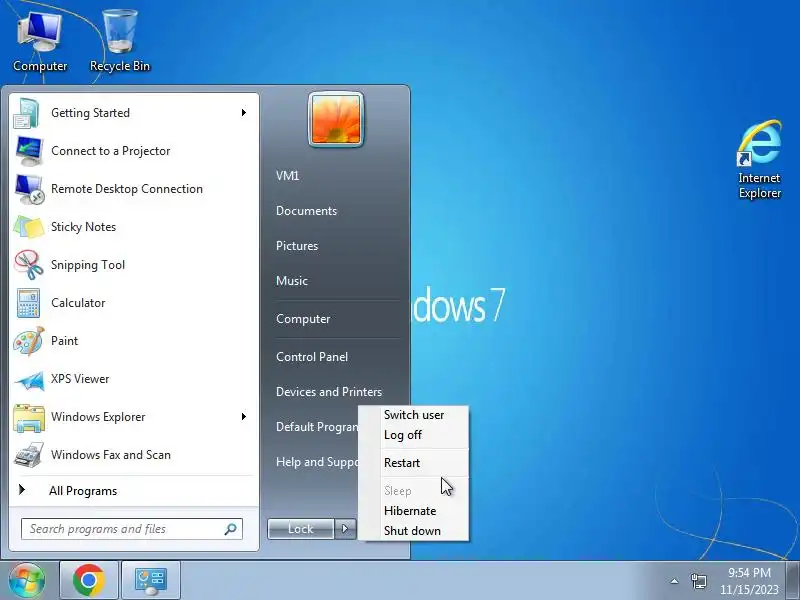Open Devices and Printers link
This screenshot has width=800, height=600.
(x=329, y=392)
